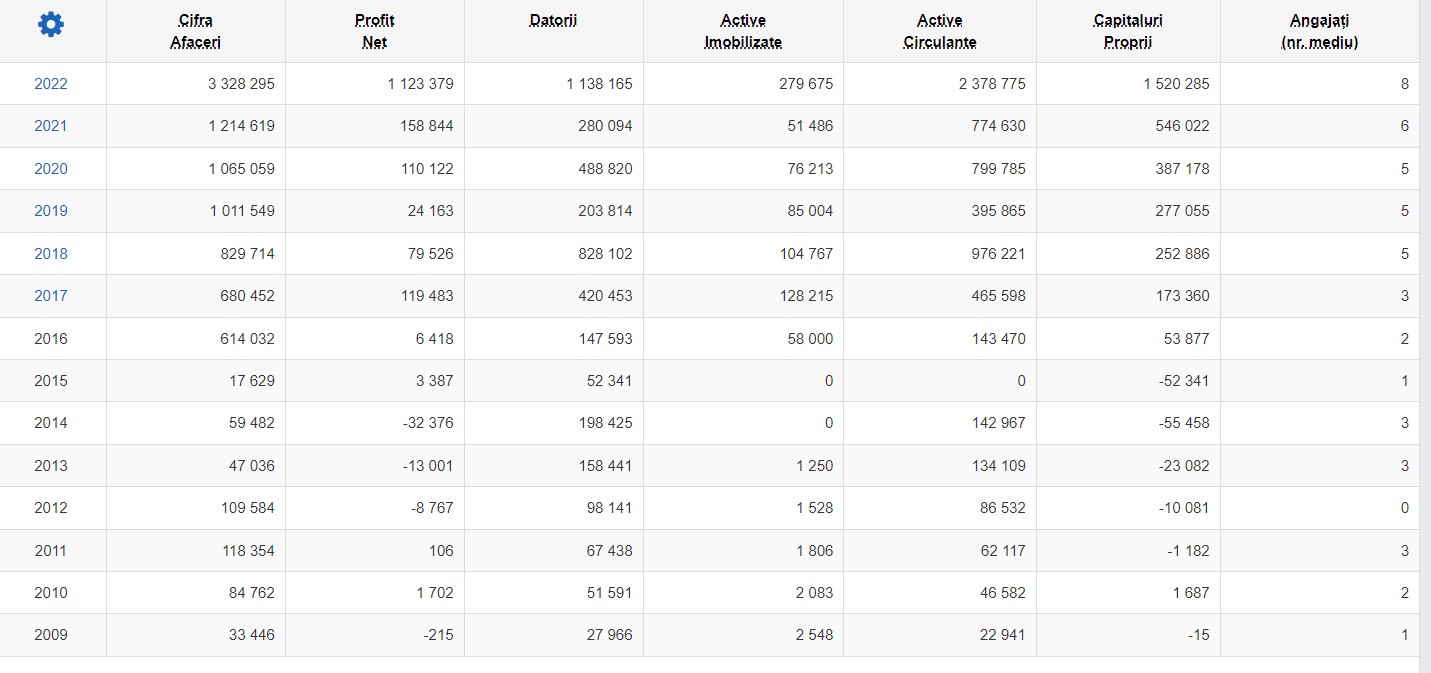Open the 2019 year link

[51, 211]
